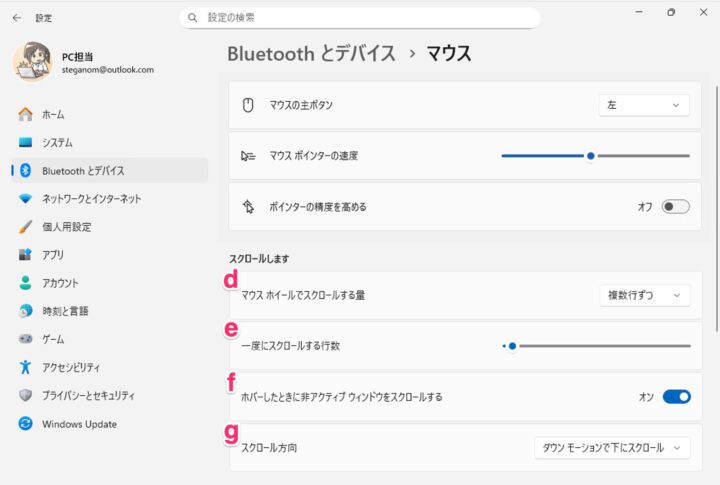The image size is (720, 485).
Task: Open the Windows Update icon
Action: pyautogui.click(x=26, y=424)
